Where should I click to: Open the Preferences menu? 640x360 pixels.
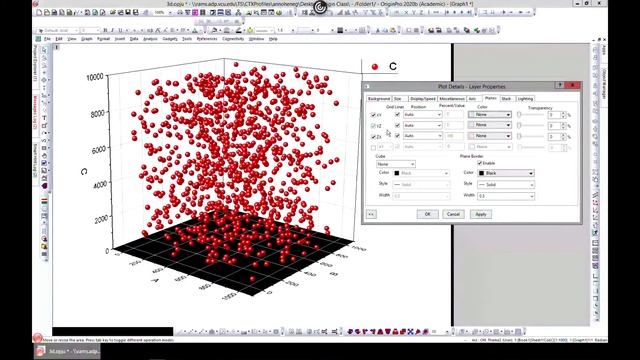(207, 39)
